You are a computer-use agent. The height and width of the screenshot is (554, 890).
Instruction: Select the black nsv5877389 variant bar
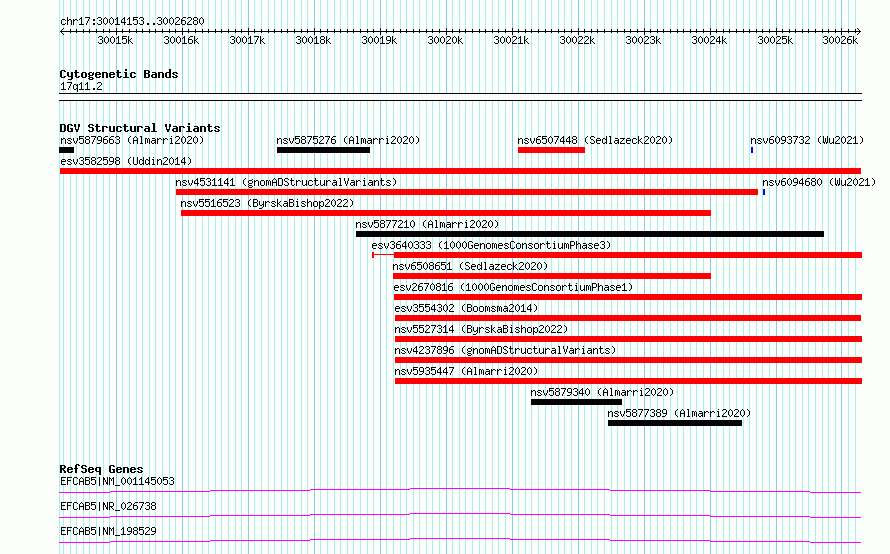click(675, 423)
